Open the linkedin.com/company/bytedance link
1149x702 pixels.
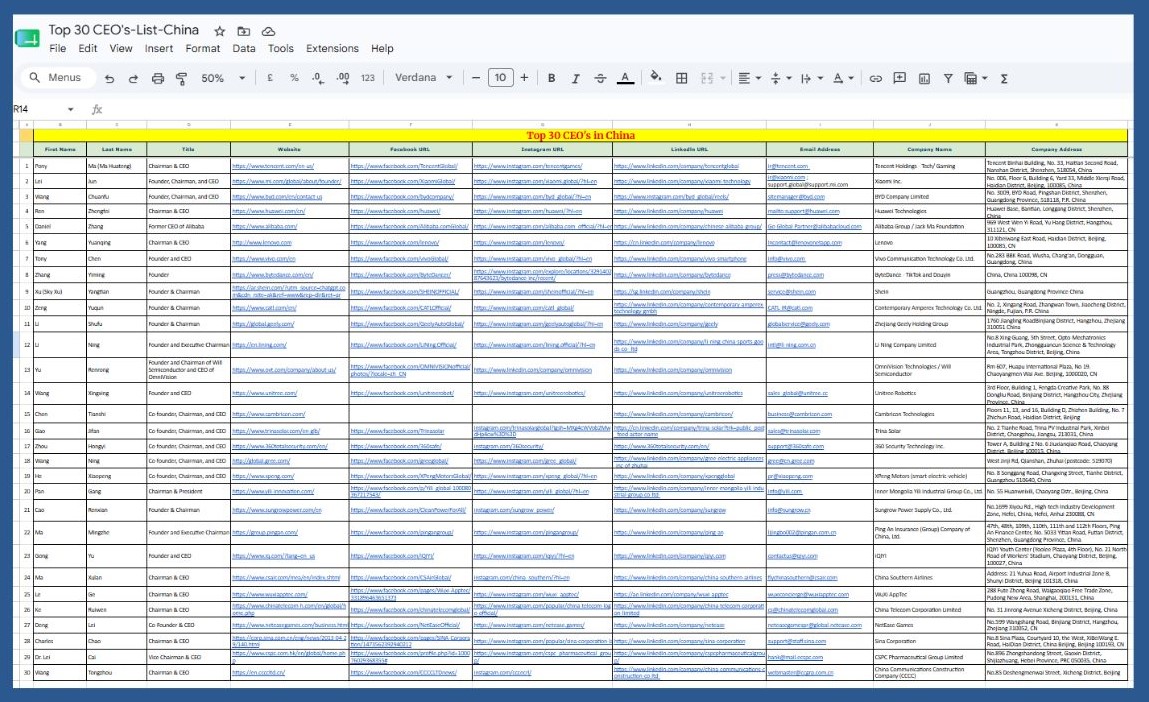click(x=672, y=275)
